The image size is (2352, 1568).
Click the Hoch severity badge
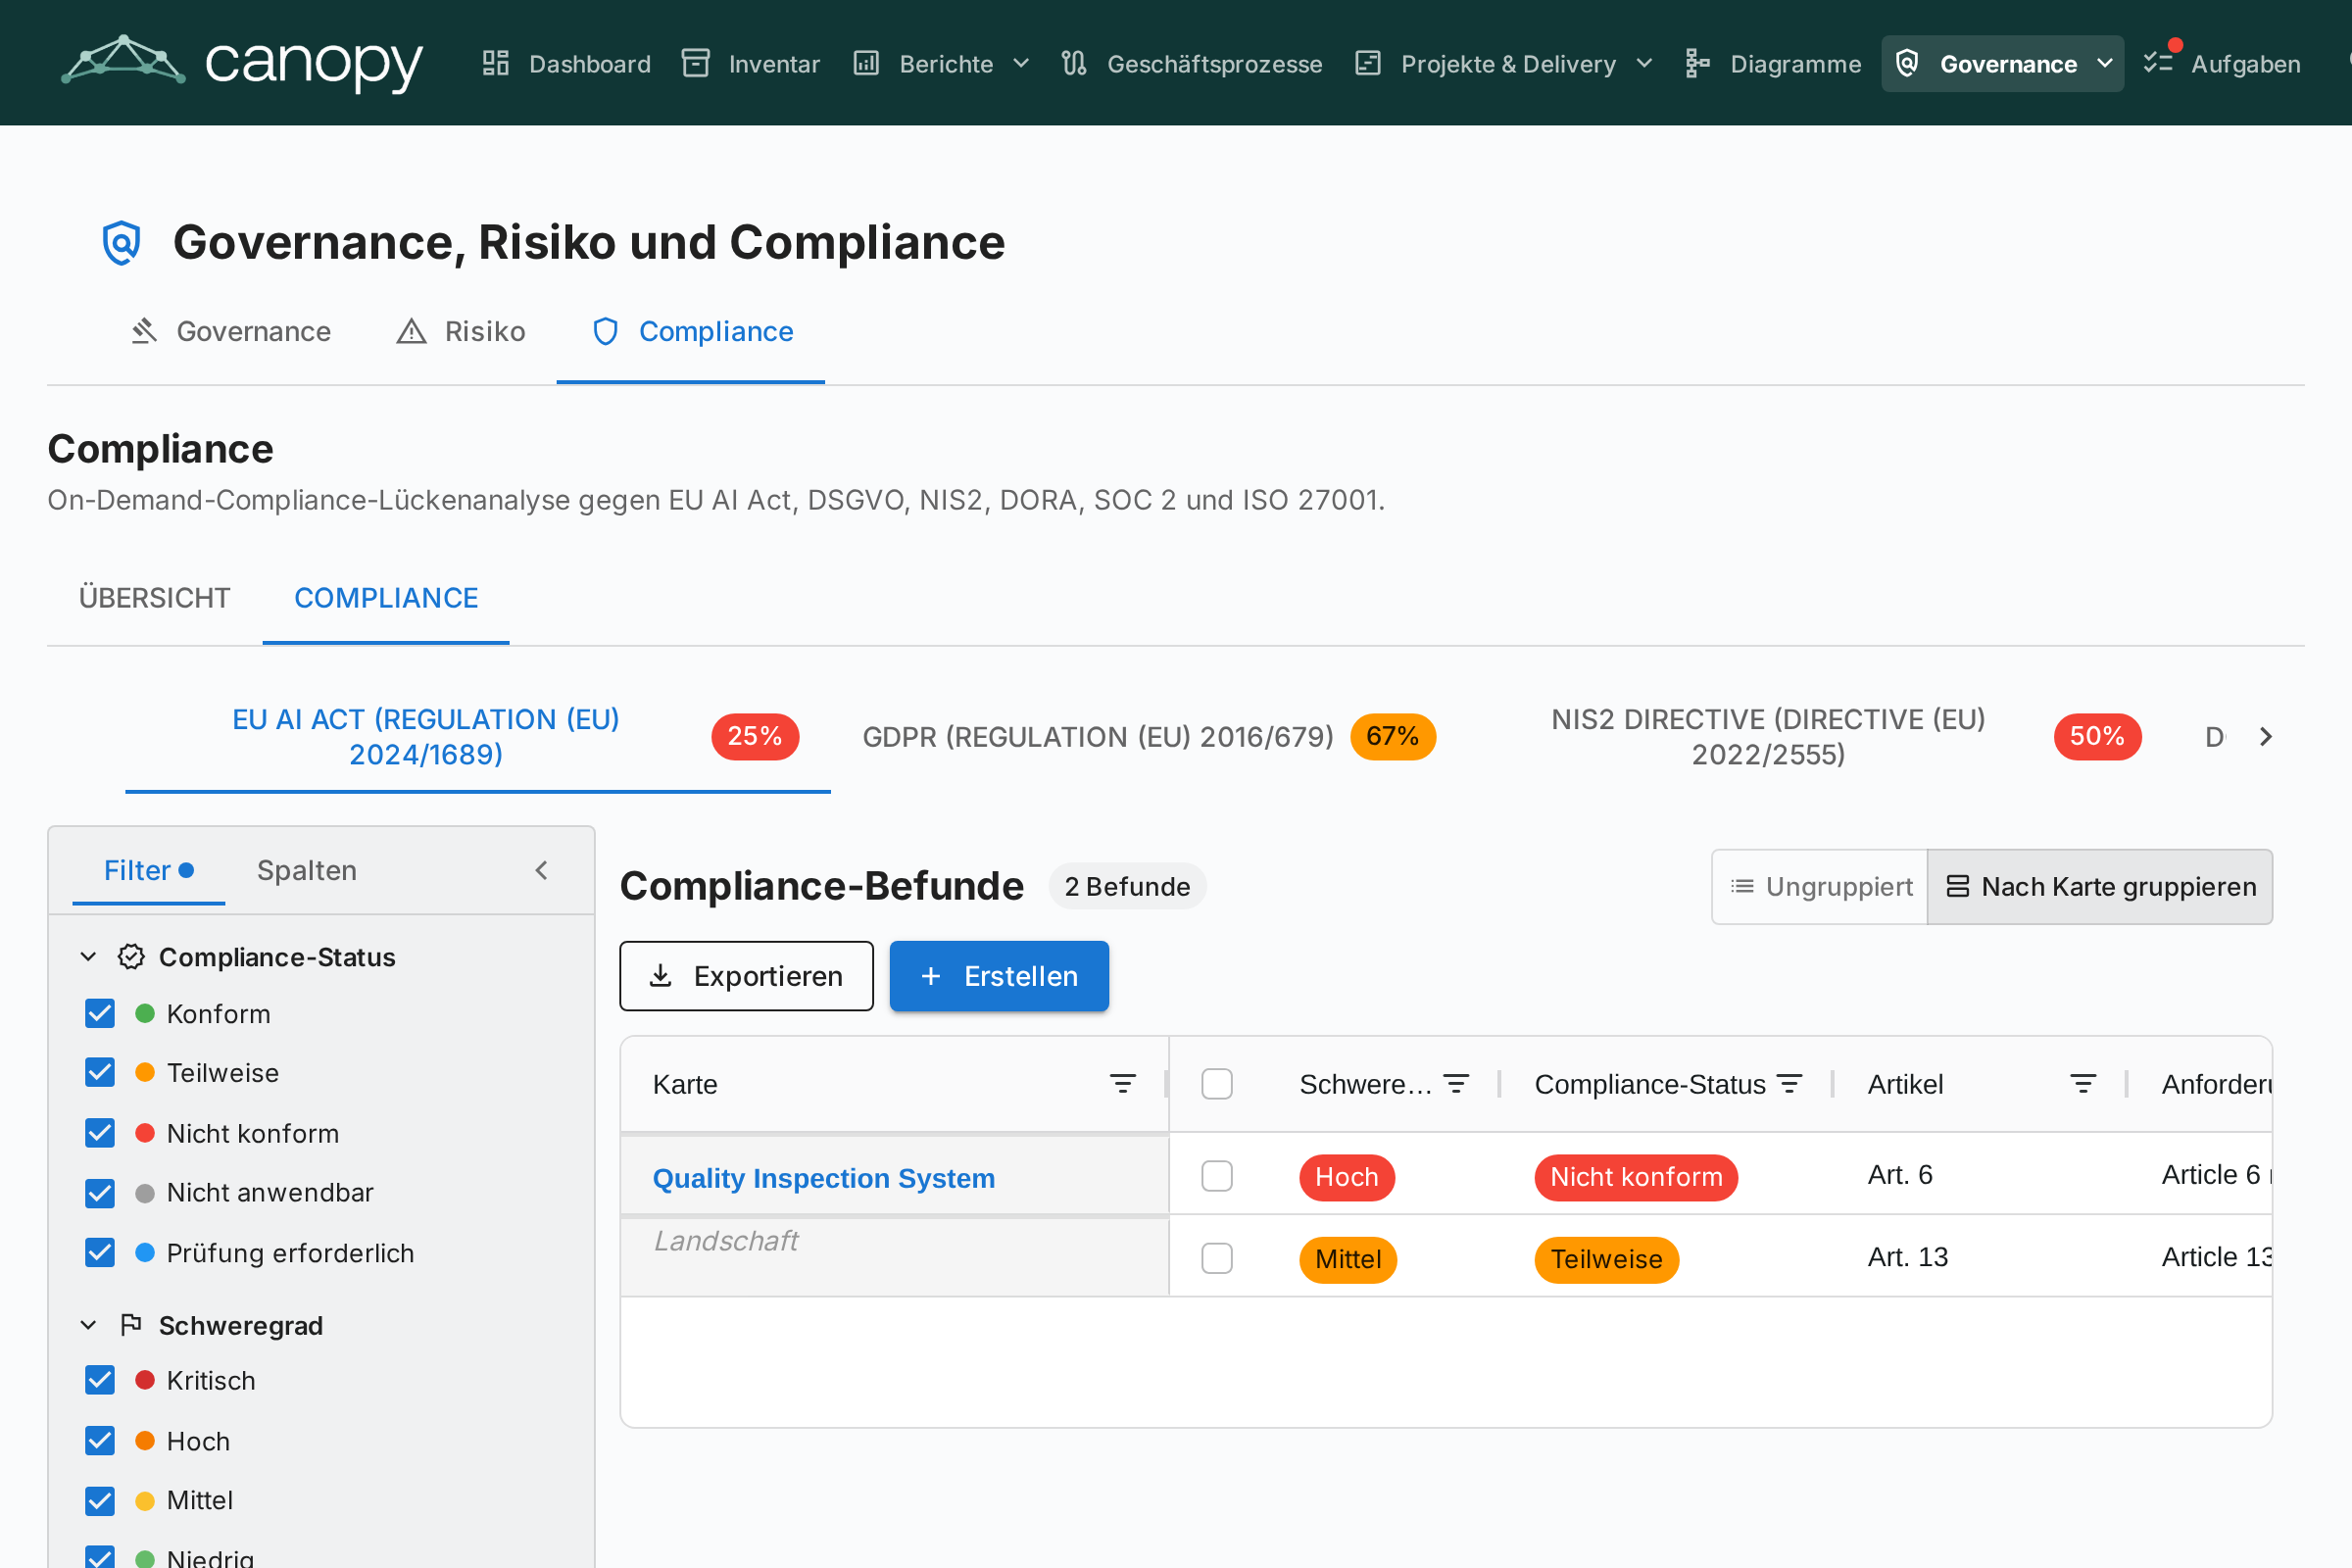tap(1347, 1177)
